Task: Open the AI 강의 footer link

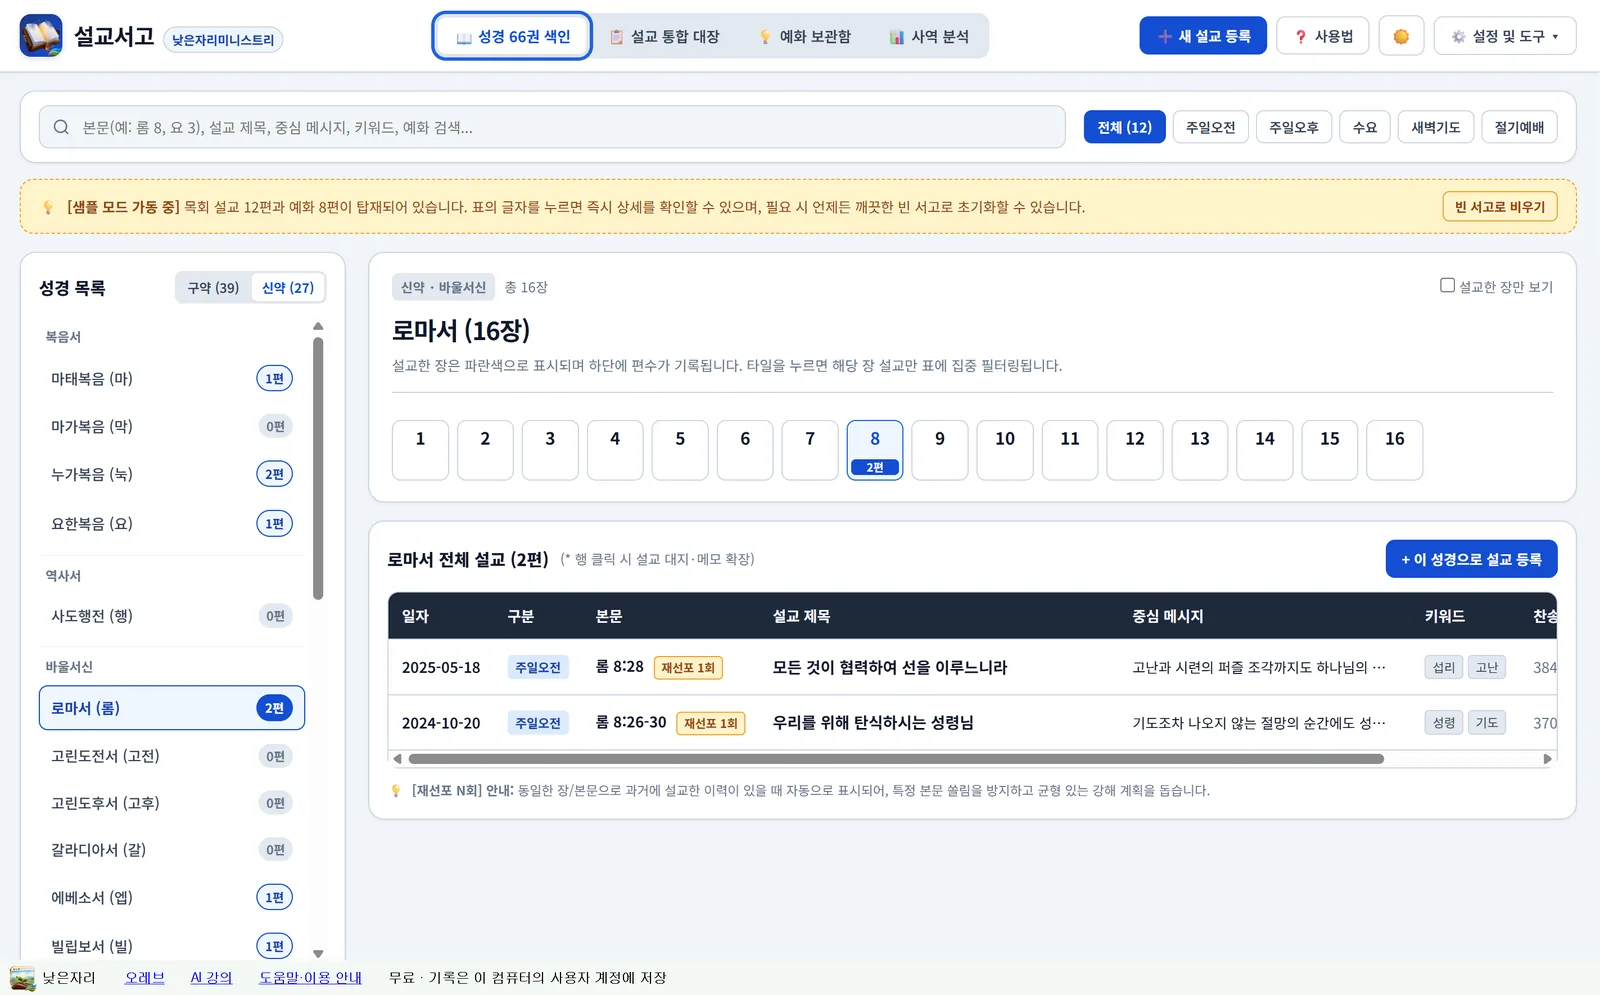Action: (x=211, y=978)
